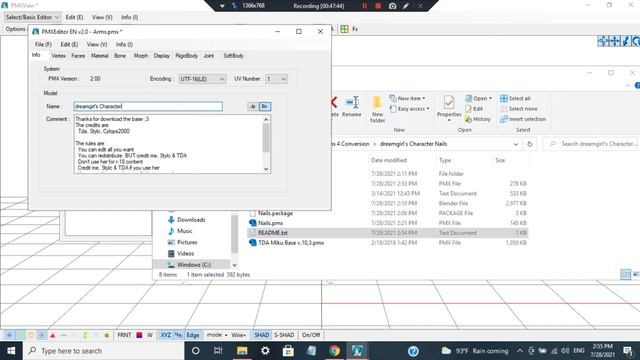
Task: Click History in Explorer ribbon
Action: [478, 119]
